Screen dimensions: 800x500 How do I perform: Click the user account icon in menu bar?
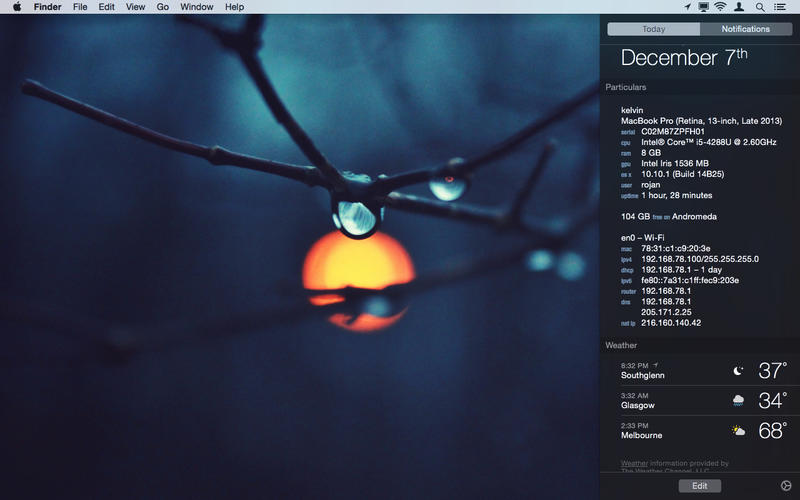click(x=739, y=7)
